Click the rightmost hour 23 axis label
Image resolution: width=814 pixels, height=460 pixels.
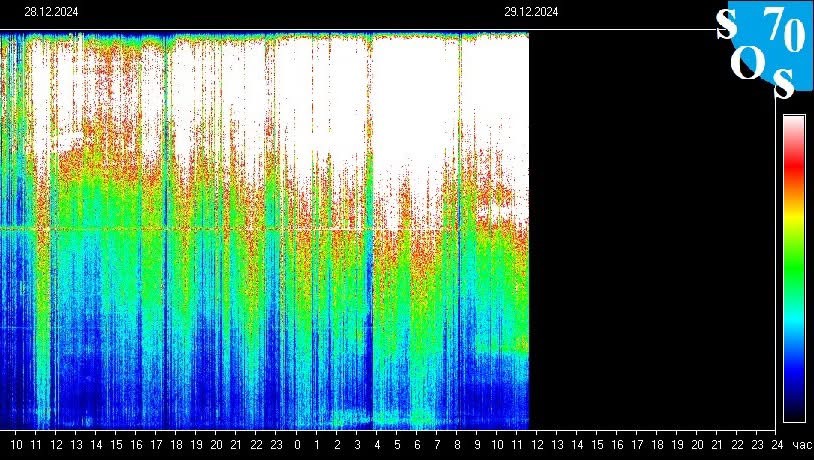tap(757, 444)
